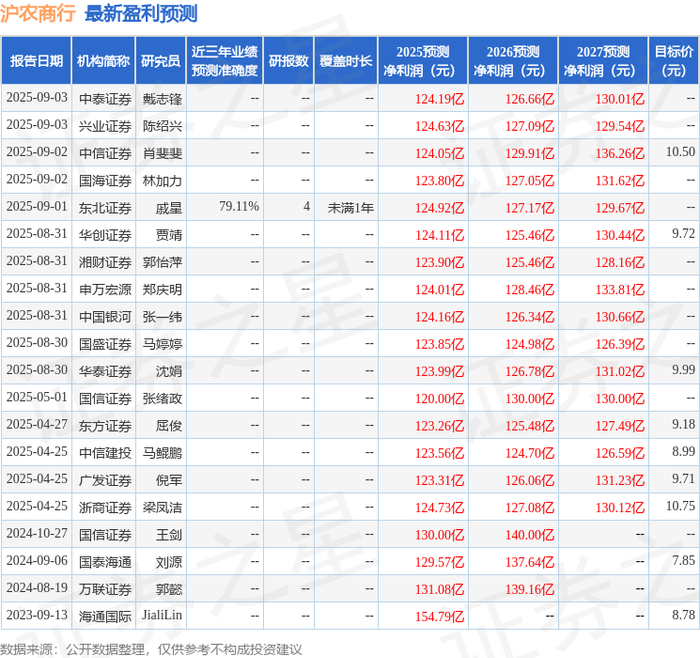The width and height of the screenshot is (700, 658).
Task: Select the 申万宏源 institution cell
Action: click(105, 289)
